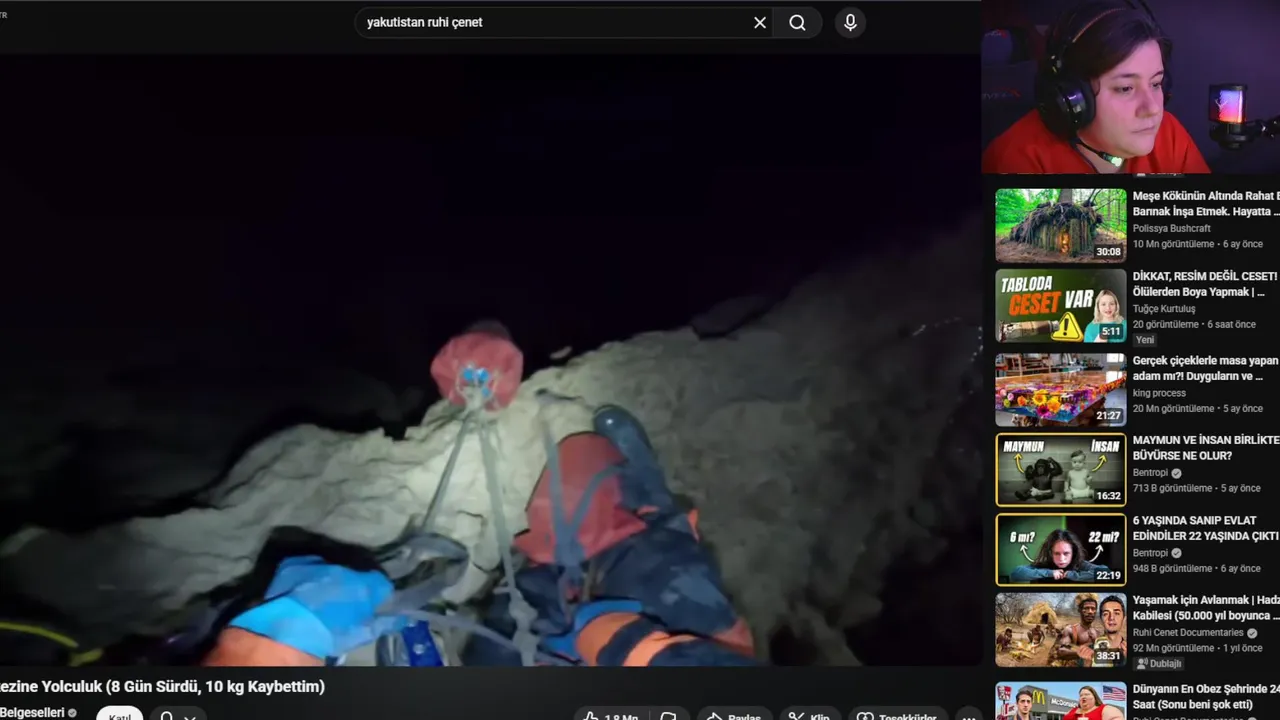Image resolution: width=1280 pixels, height=720 pixels.
Task: Click the magnifier search button
Action: (797, 22)
